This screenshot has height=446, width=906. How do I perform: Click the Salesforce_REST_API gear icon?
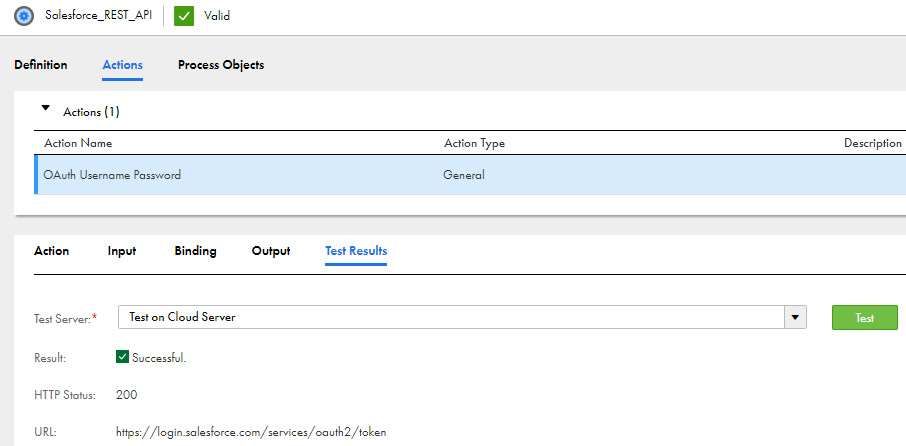pos(24,16)
